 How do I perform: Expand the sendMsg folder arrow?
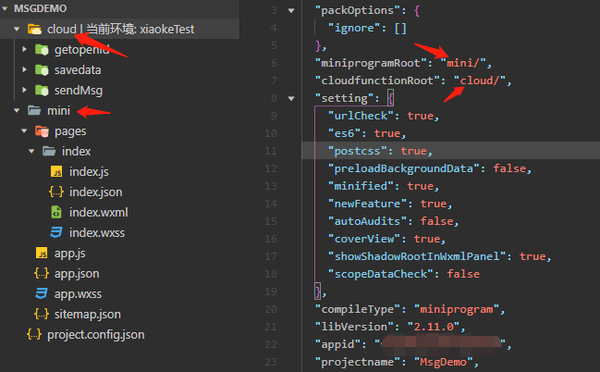[x=24, y=90]
